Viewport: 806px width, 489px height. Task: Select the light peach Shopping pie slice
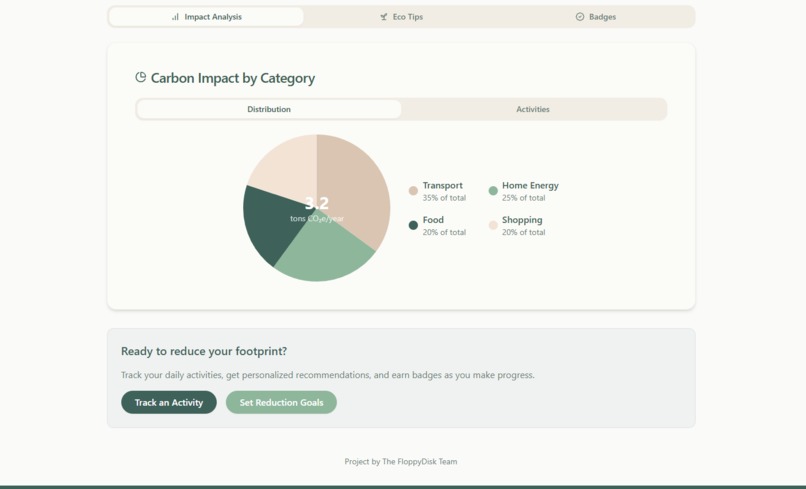tap(288, 165)
